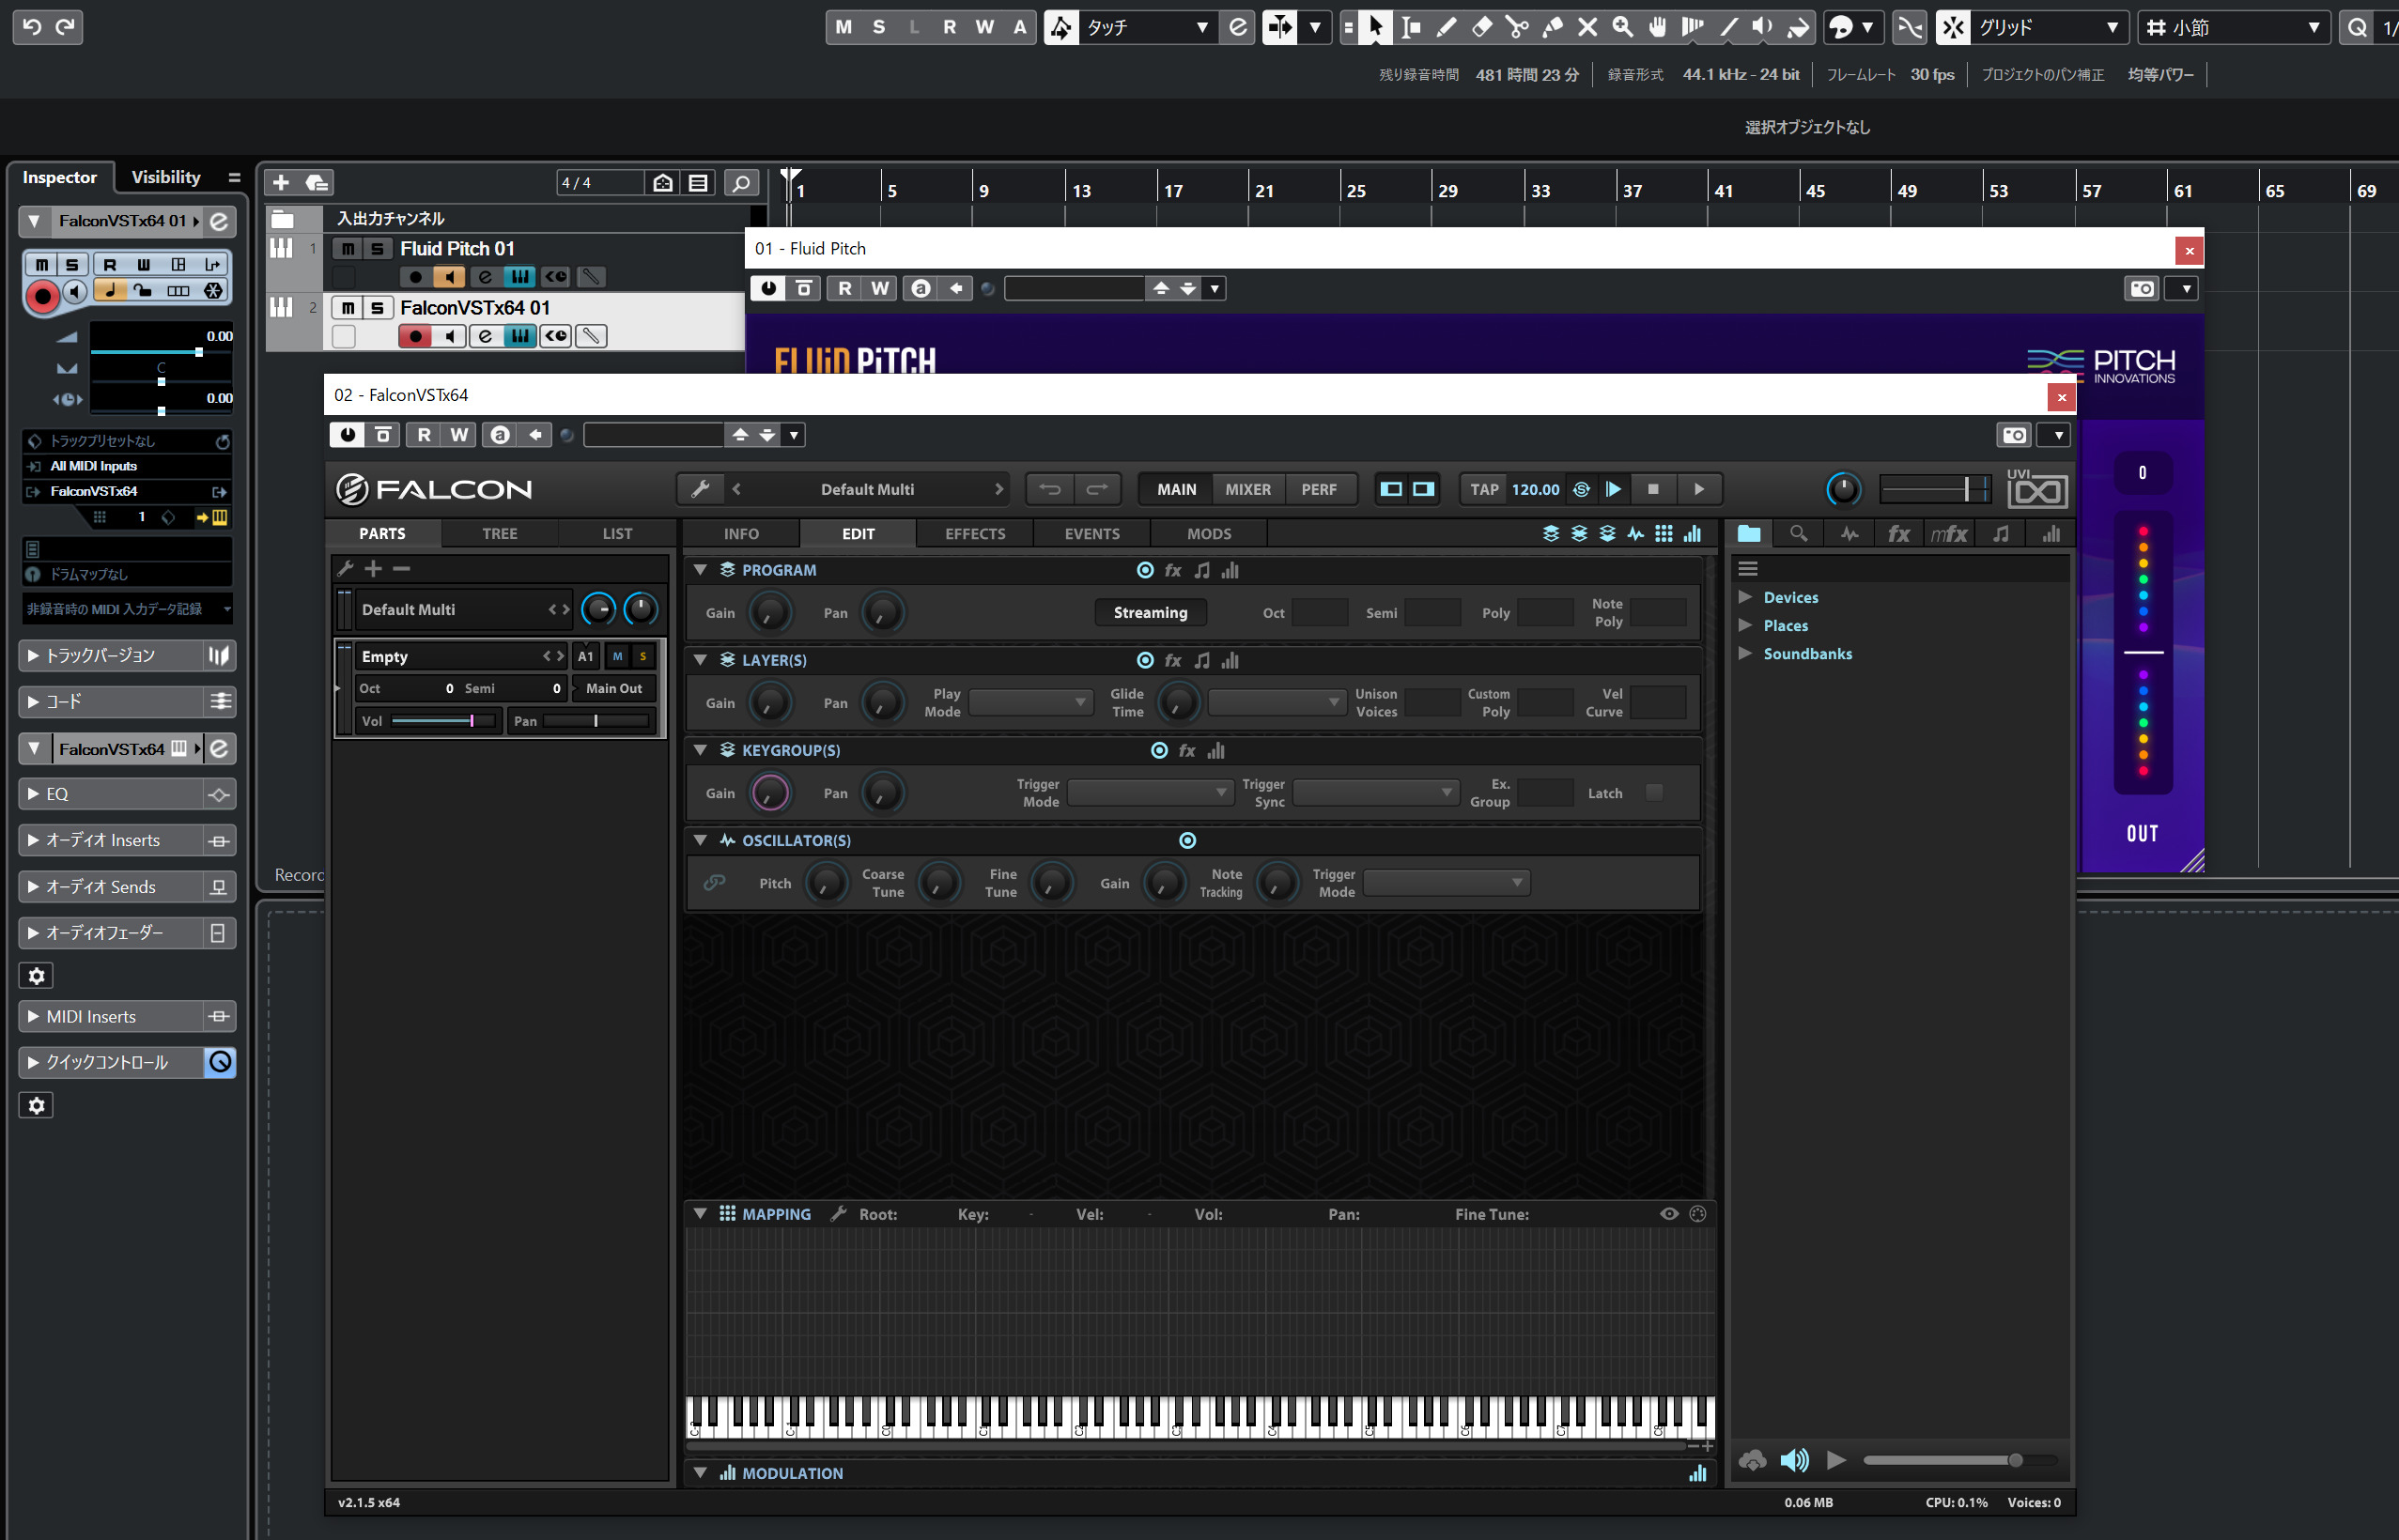The width and height of the screenshot is (2399, 1540).
Task: Toggle record enable on FalconVSTx64 01 track
Action: click(x=415, y=336)
